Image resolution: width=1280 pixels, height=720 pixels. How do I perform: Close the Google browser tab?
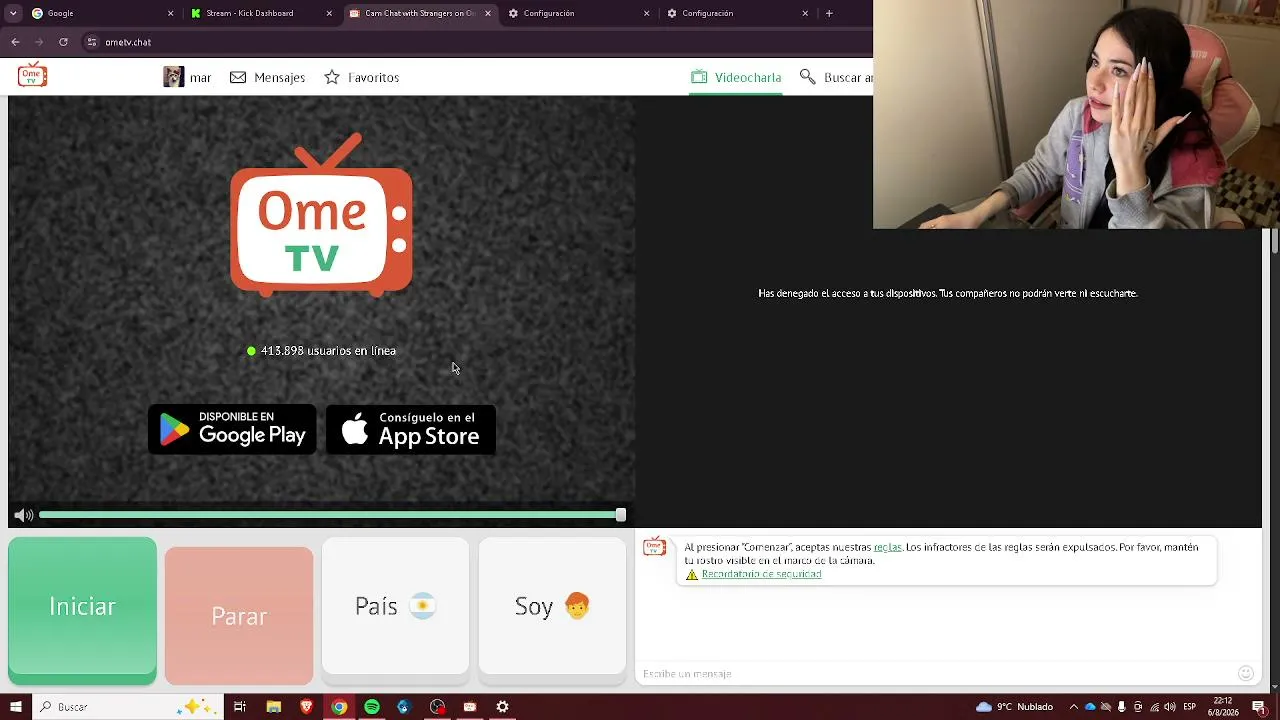170,13
